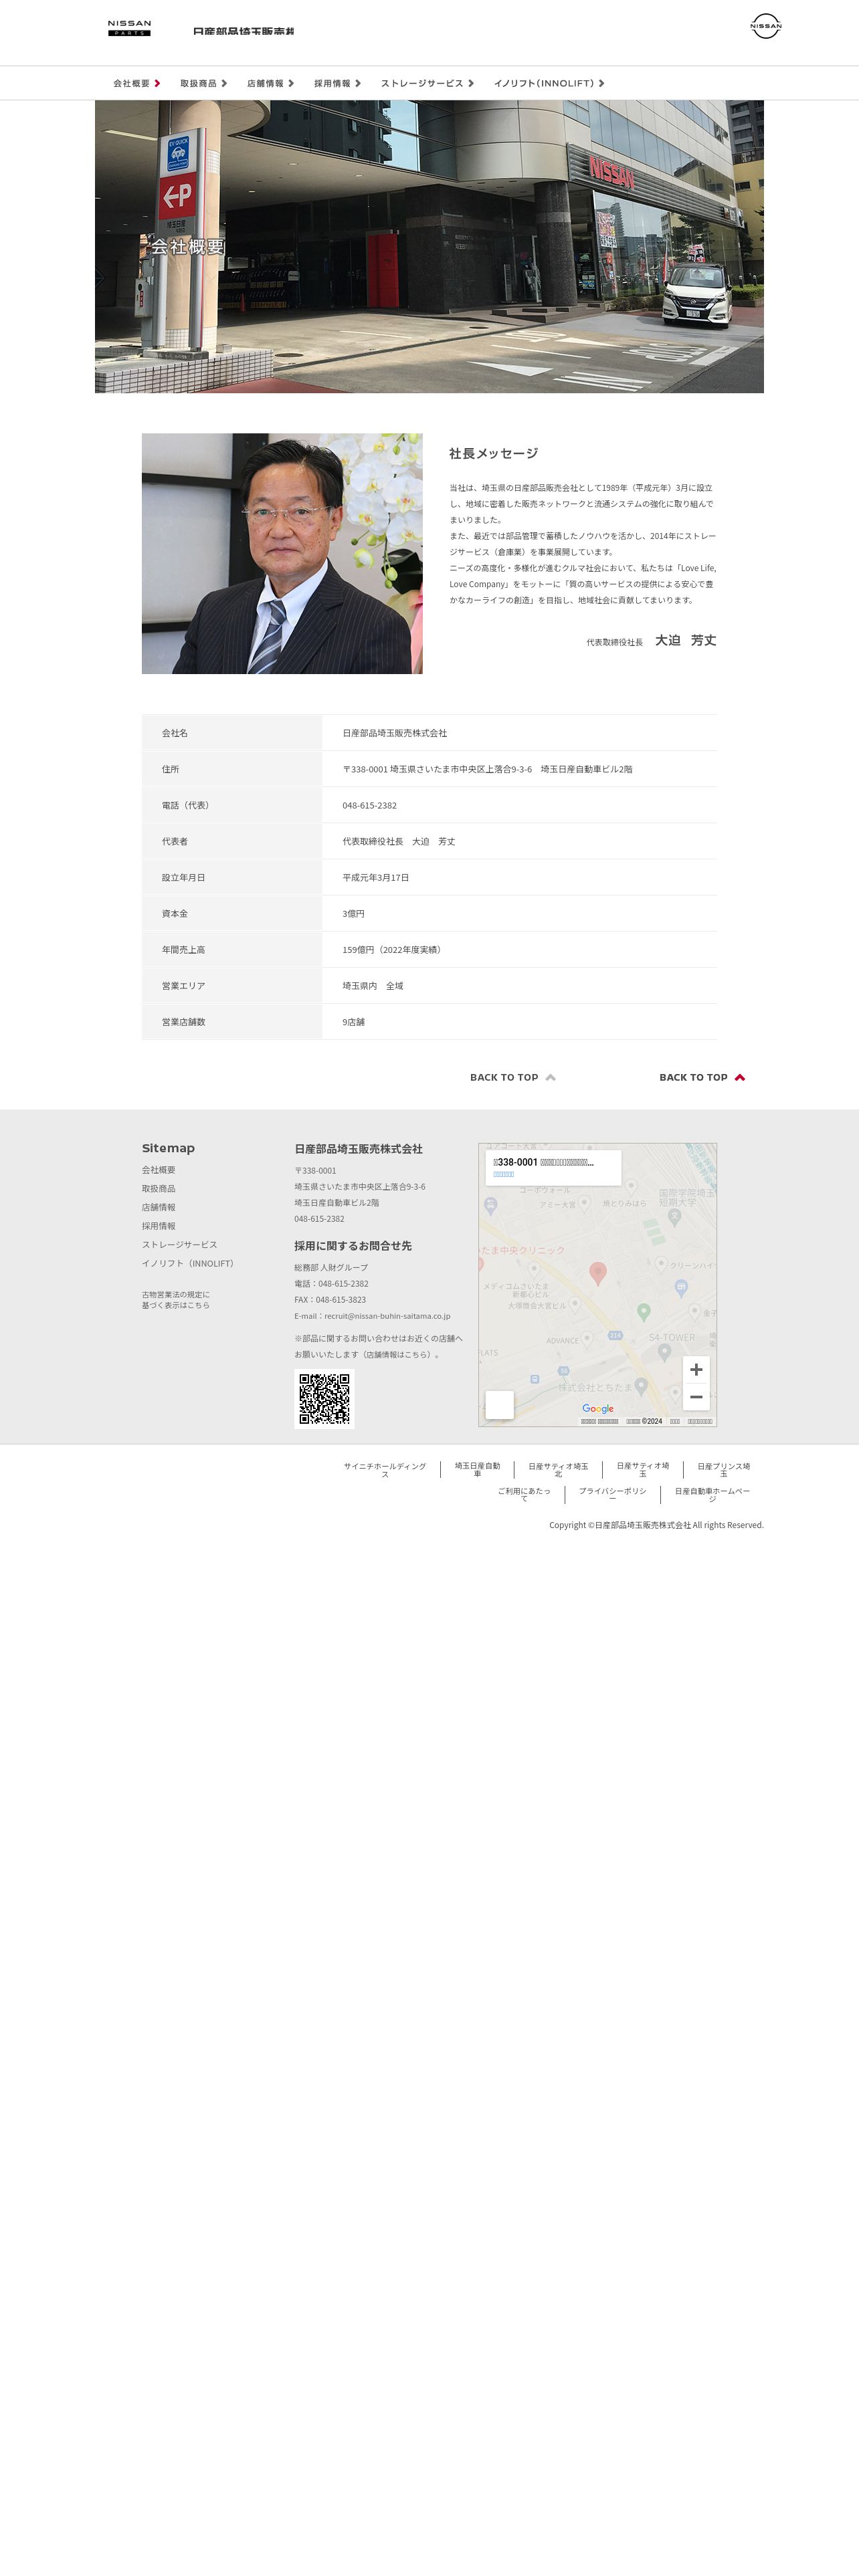The image size is (859, 2576).
Task: Click the red chevron next to 会社概要
Action: tap(157, 84)
